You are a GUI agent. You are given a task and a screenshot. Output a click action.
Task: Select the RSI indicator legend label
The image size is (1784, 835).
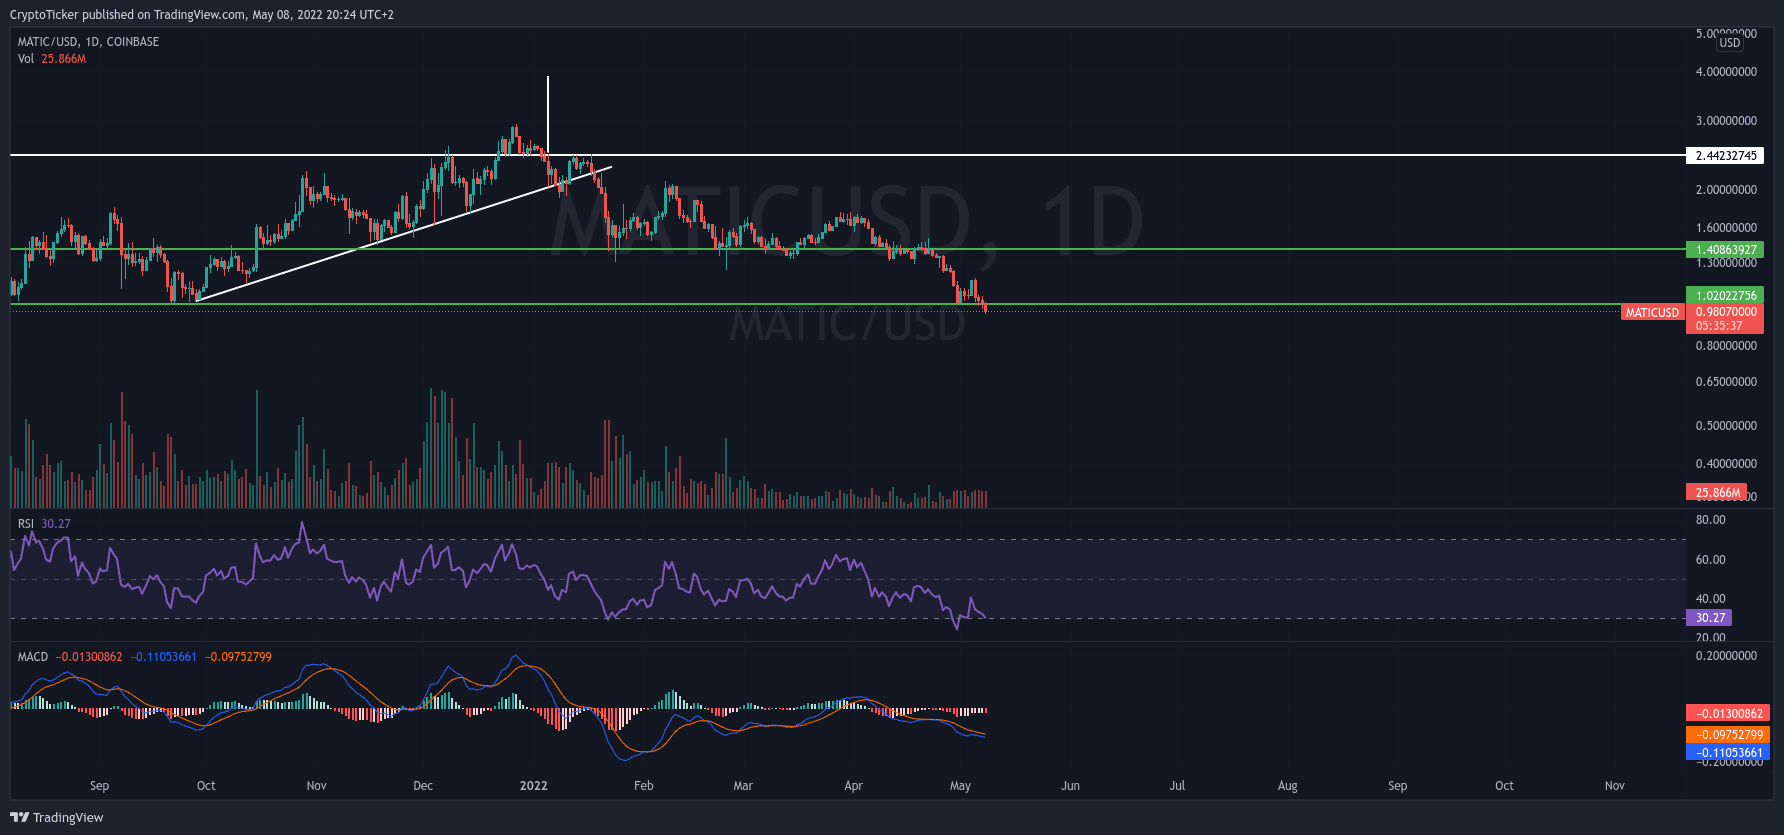coord(26,524)
